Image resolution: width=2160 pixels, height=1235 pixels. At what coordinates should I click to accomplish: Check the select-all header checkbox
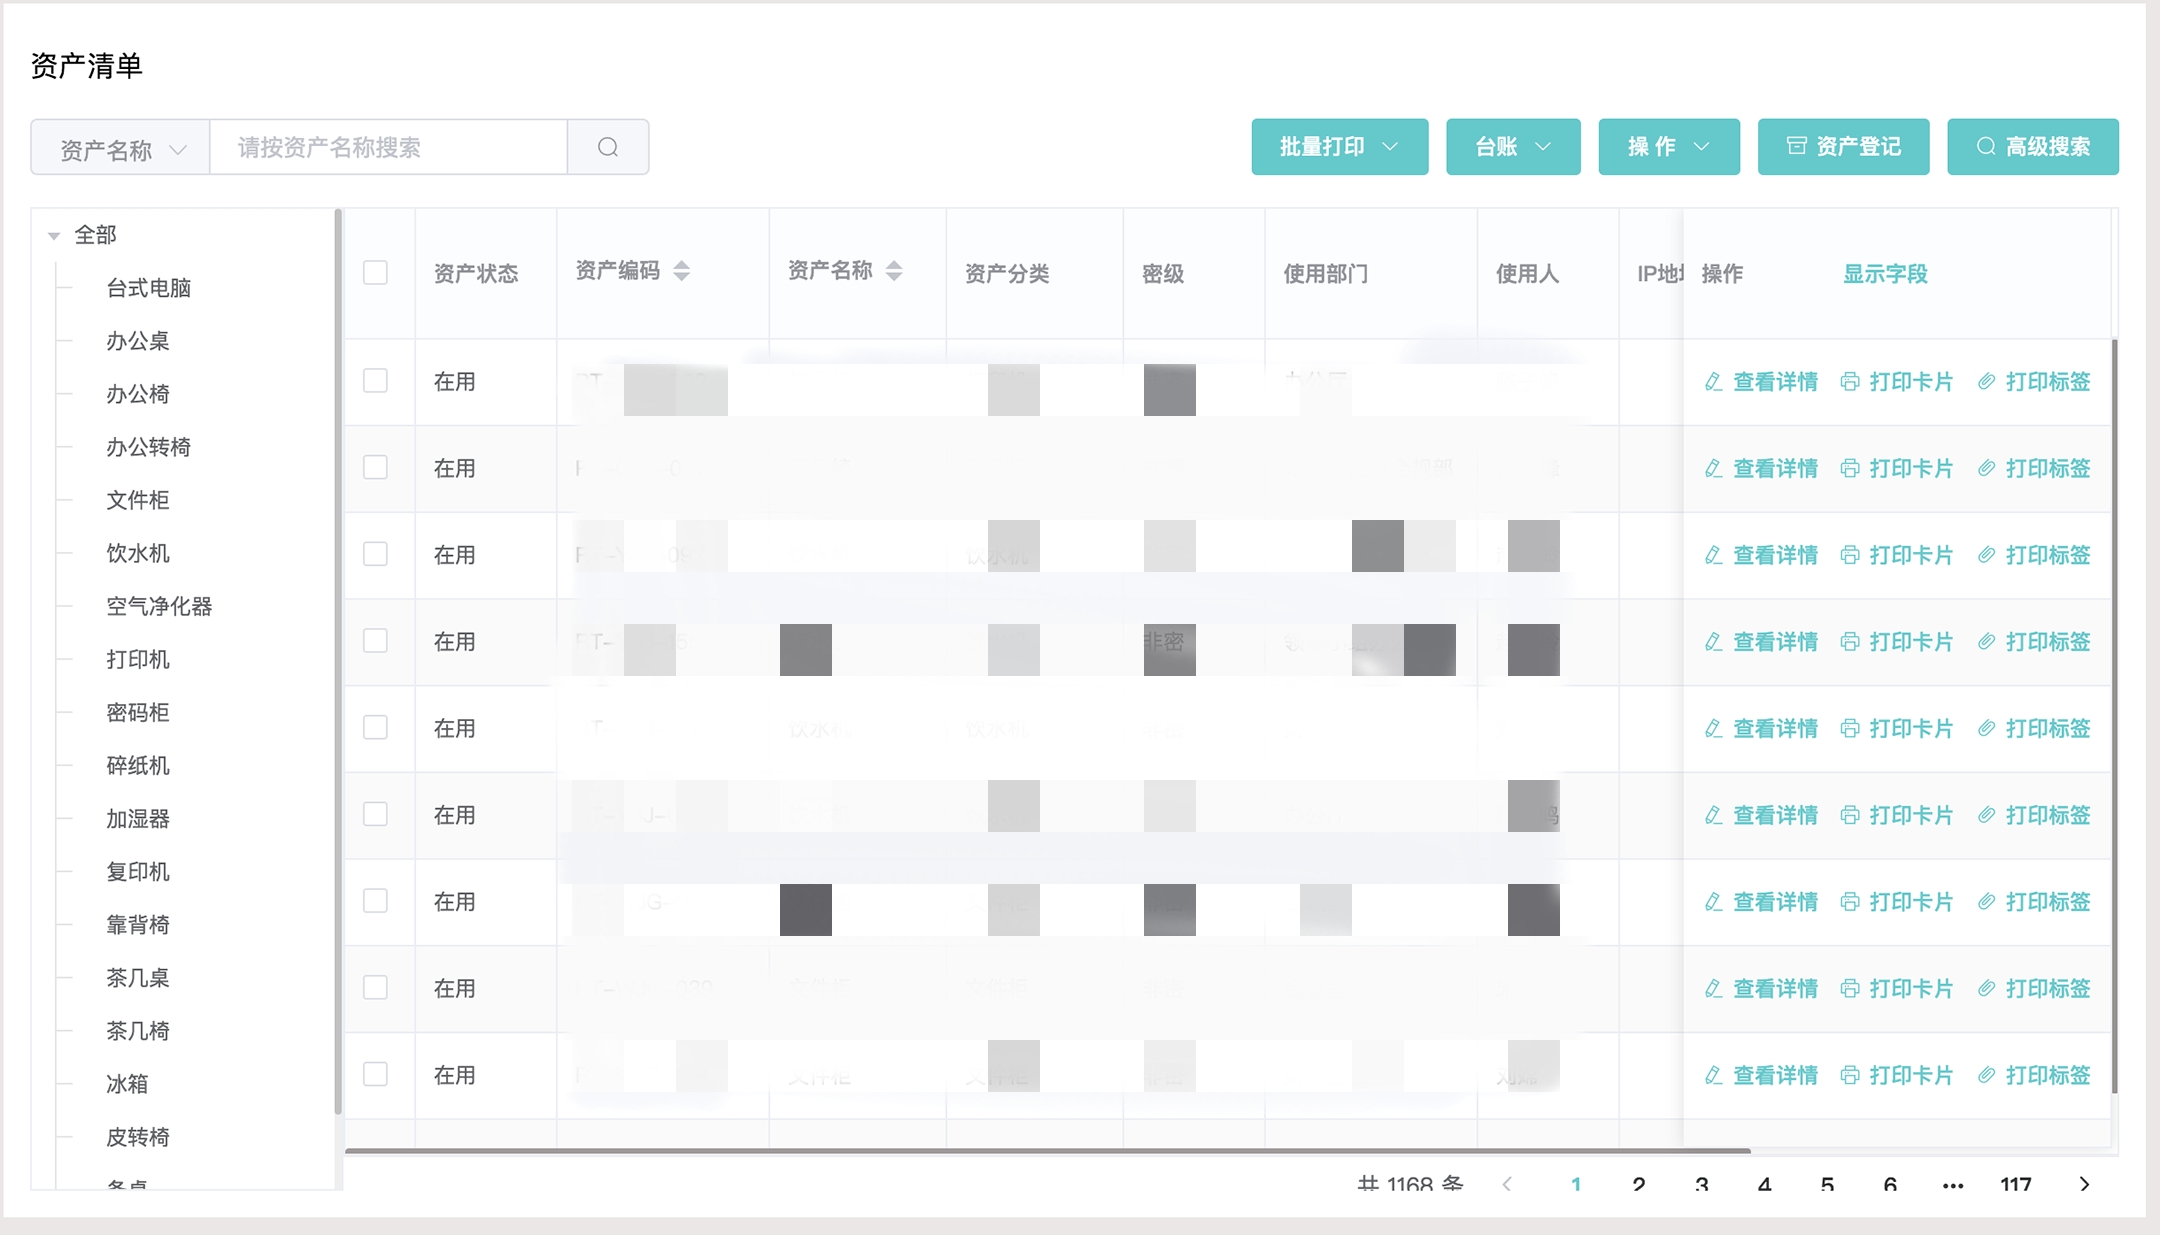pos(375,273)
